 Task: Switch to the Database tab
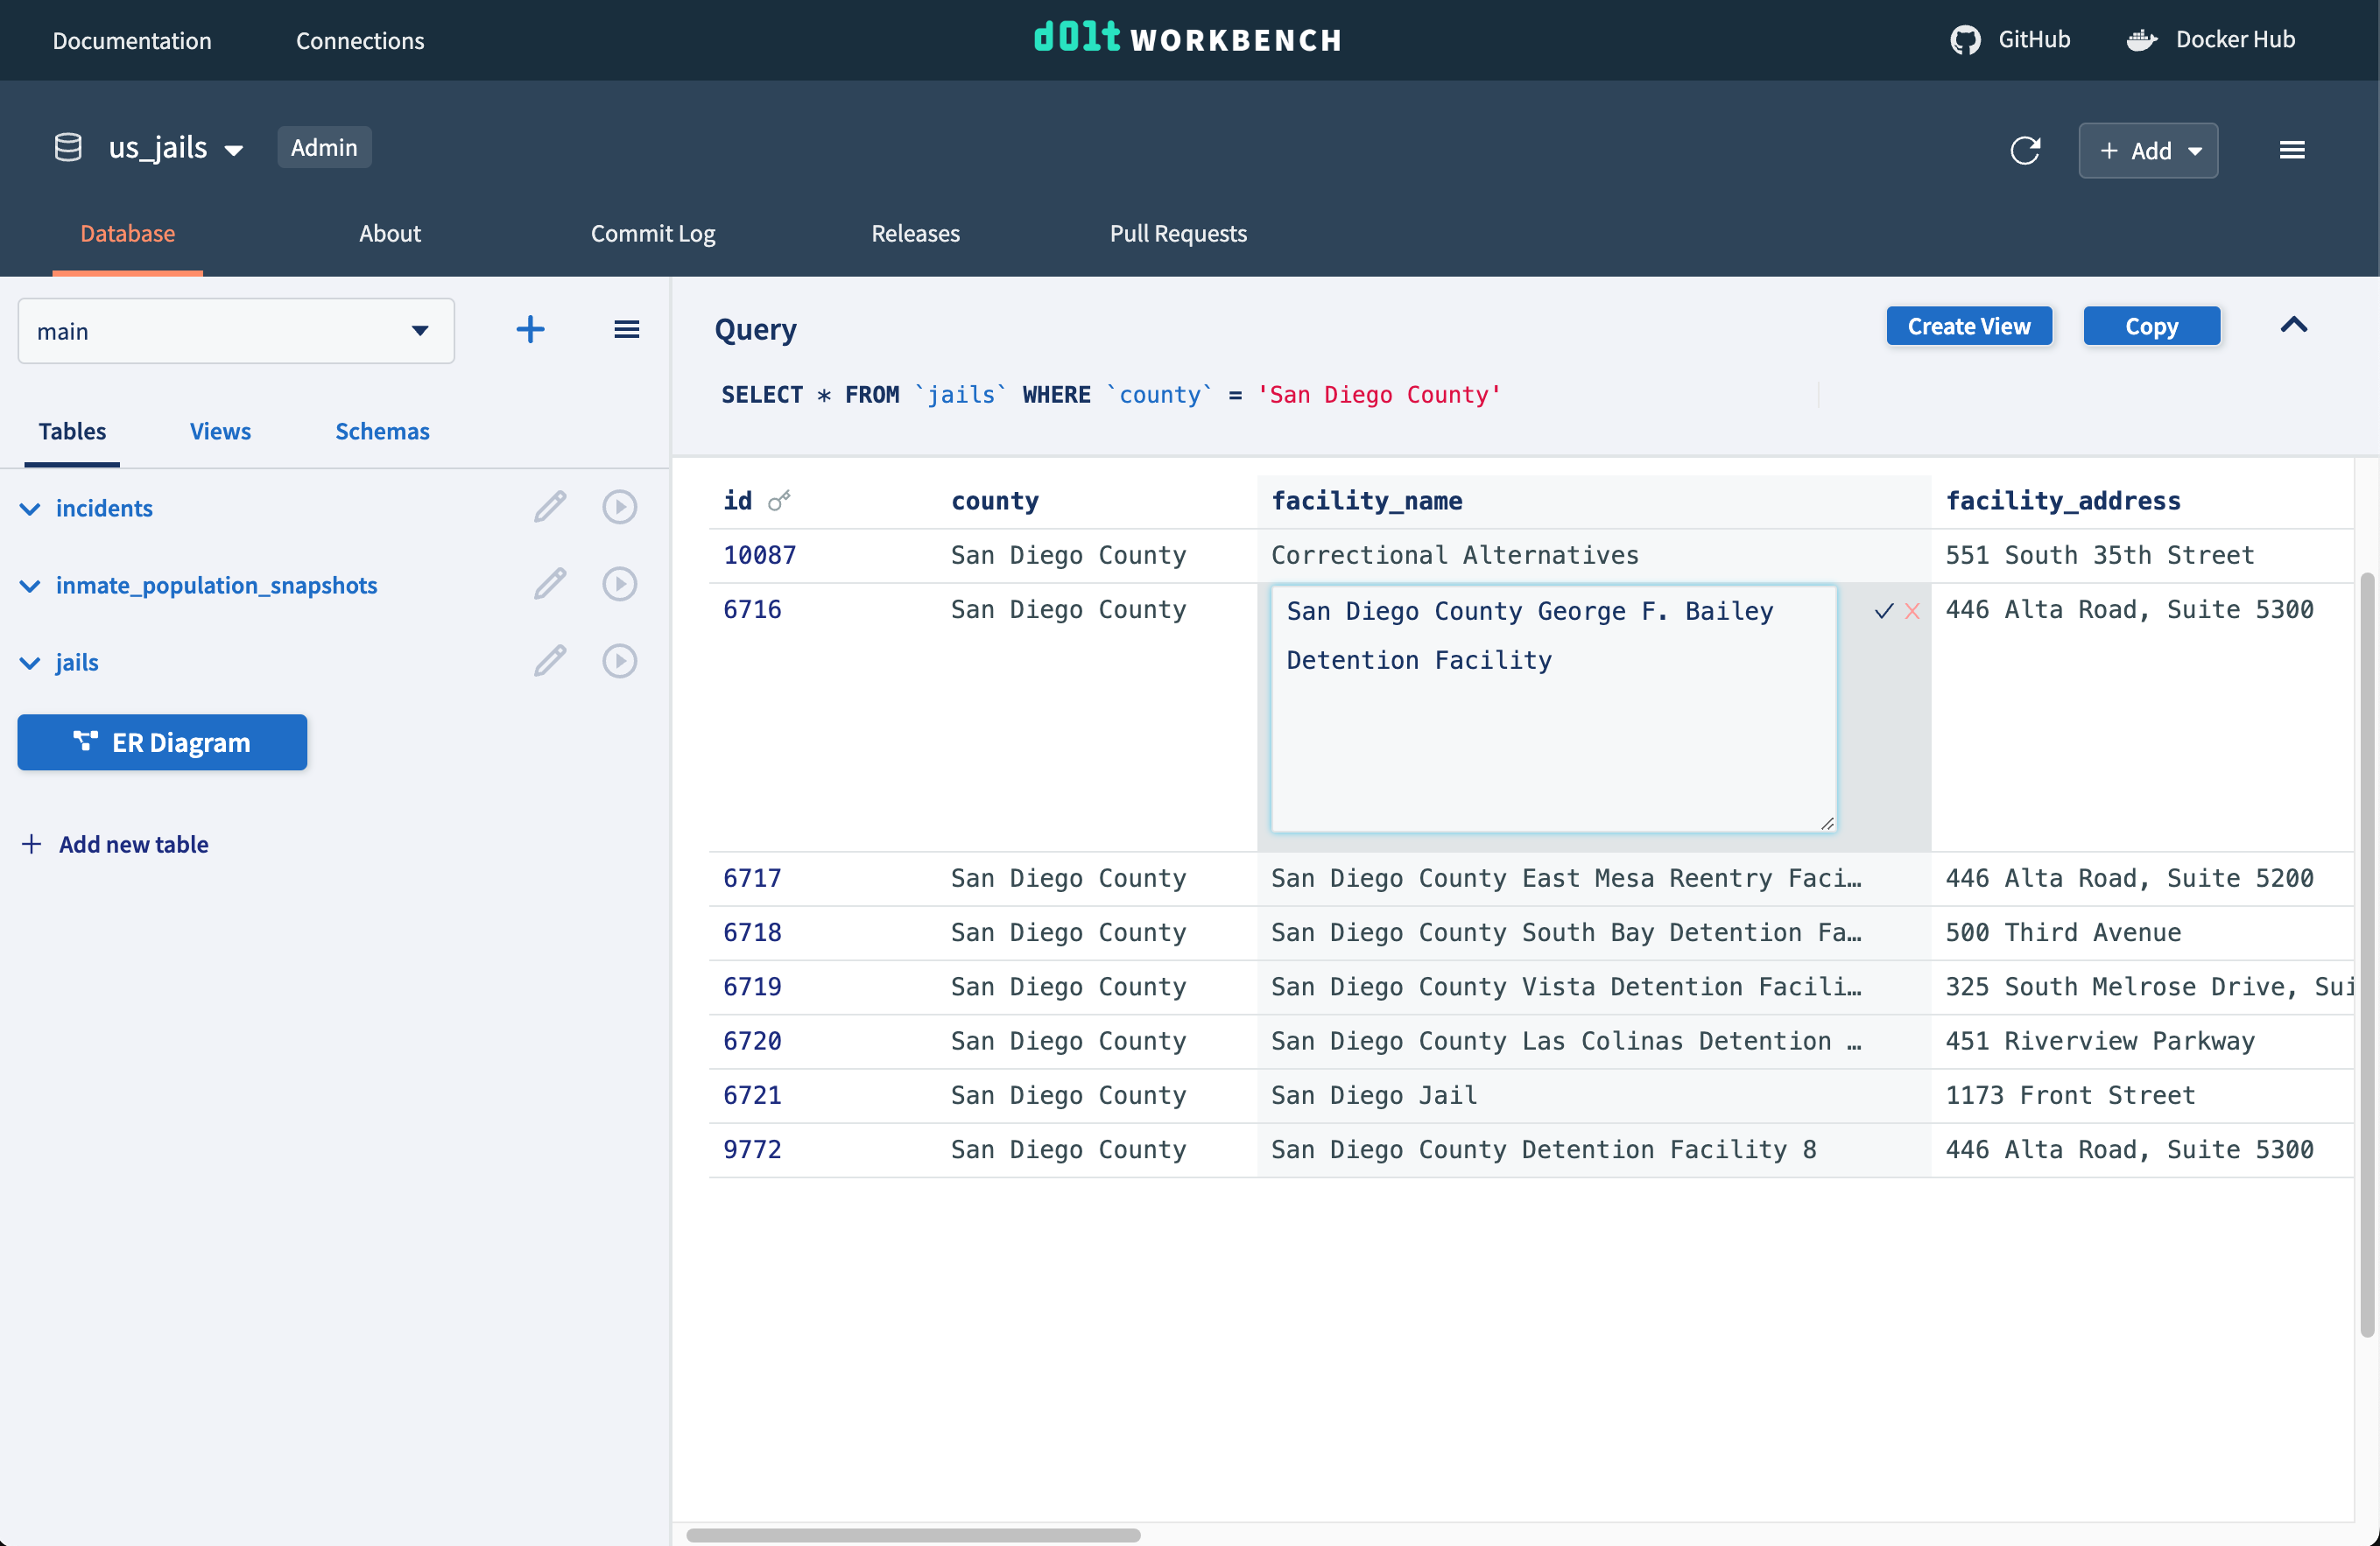(x=128, y=233)
